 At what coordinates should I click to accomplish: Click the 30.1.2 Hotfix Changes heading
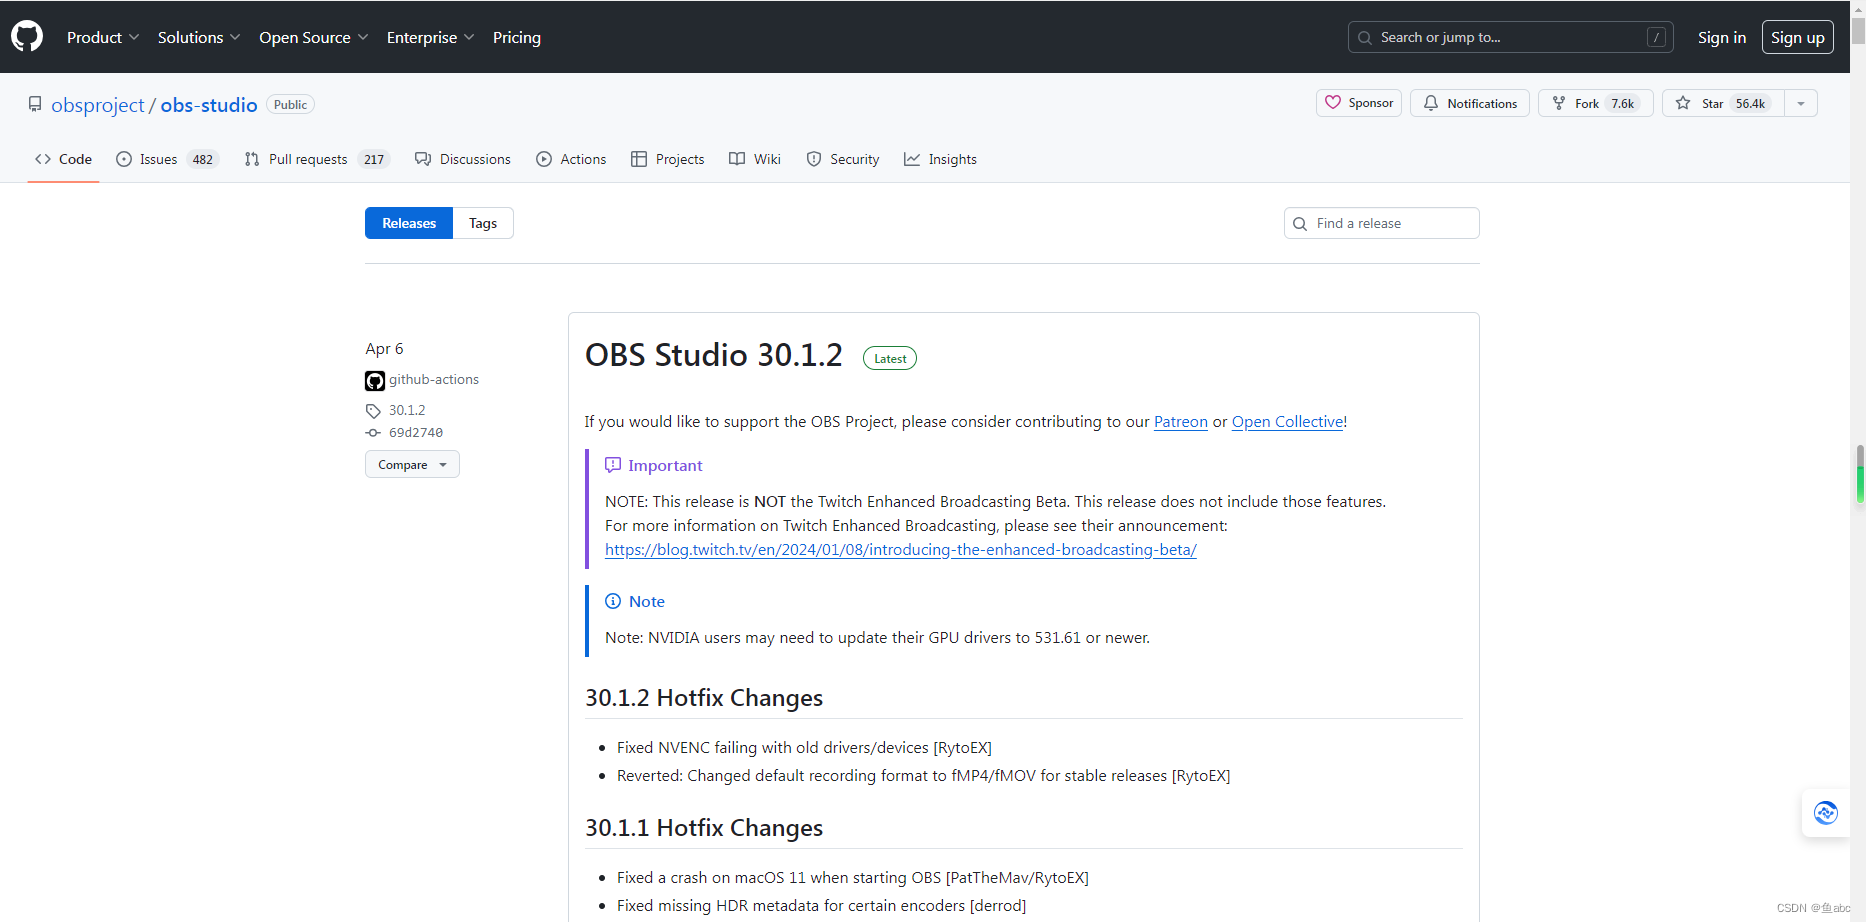(704, 698)
